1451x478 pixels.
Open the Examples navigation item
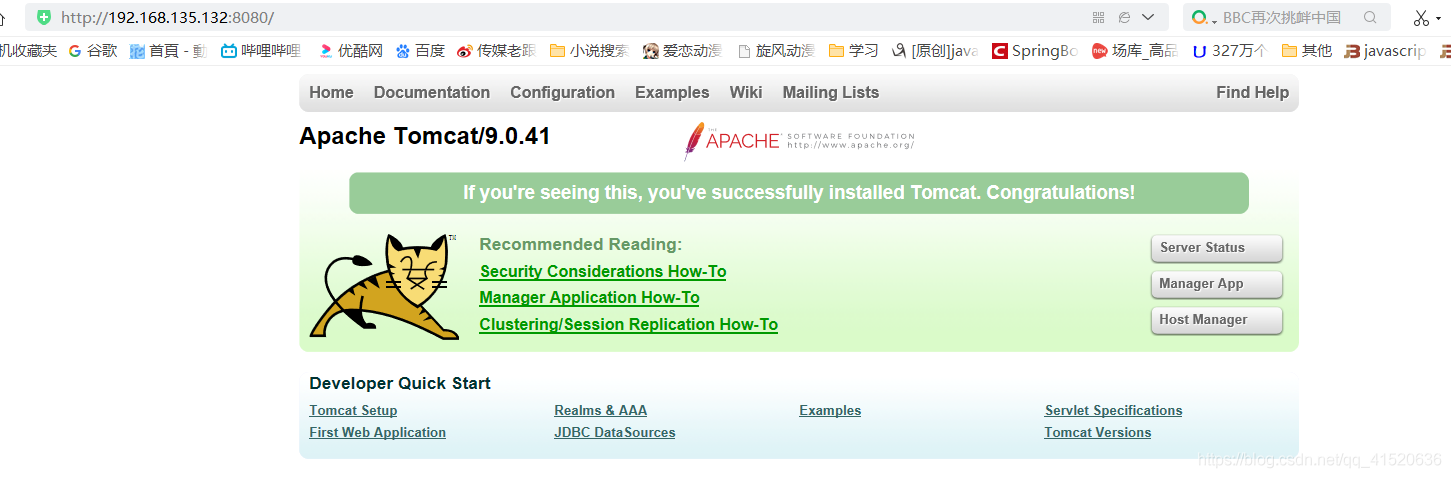672,92
